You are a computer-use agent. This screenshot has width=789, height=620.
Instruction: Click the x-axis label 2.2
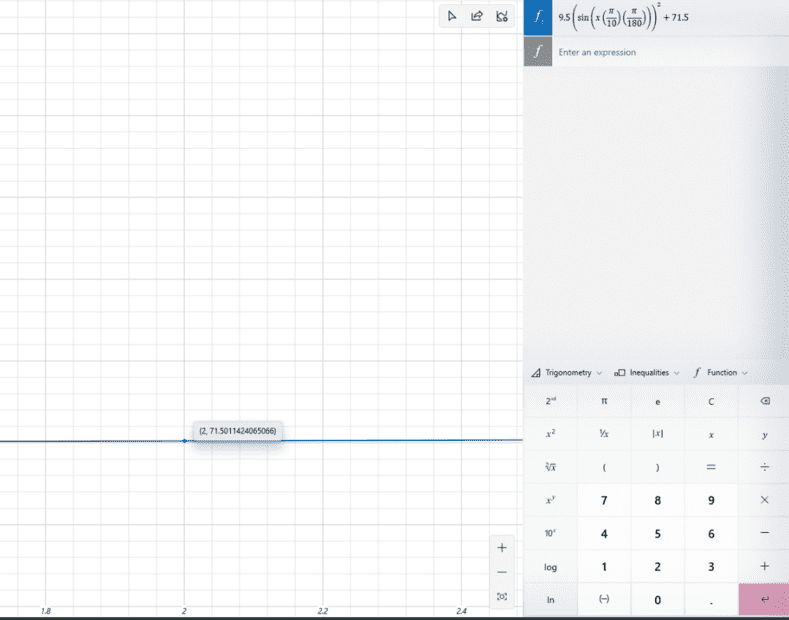[x=323, y=611]
